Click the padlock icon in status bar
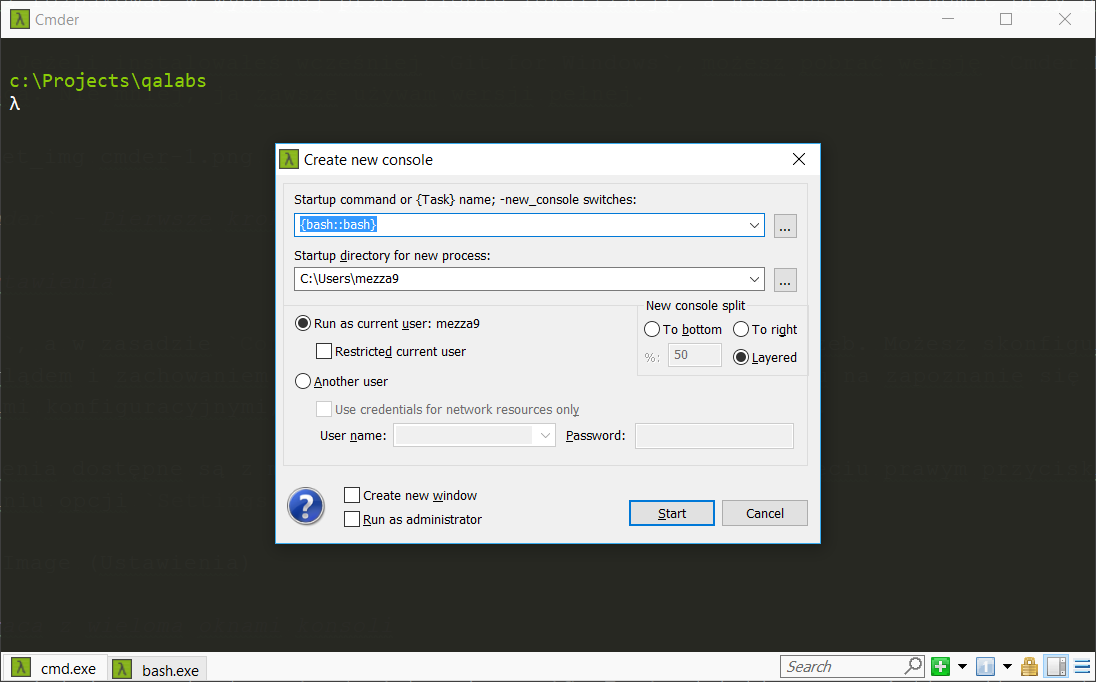 1029,667
